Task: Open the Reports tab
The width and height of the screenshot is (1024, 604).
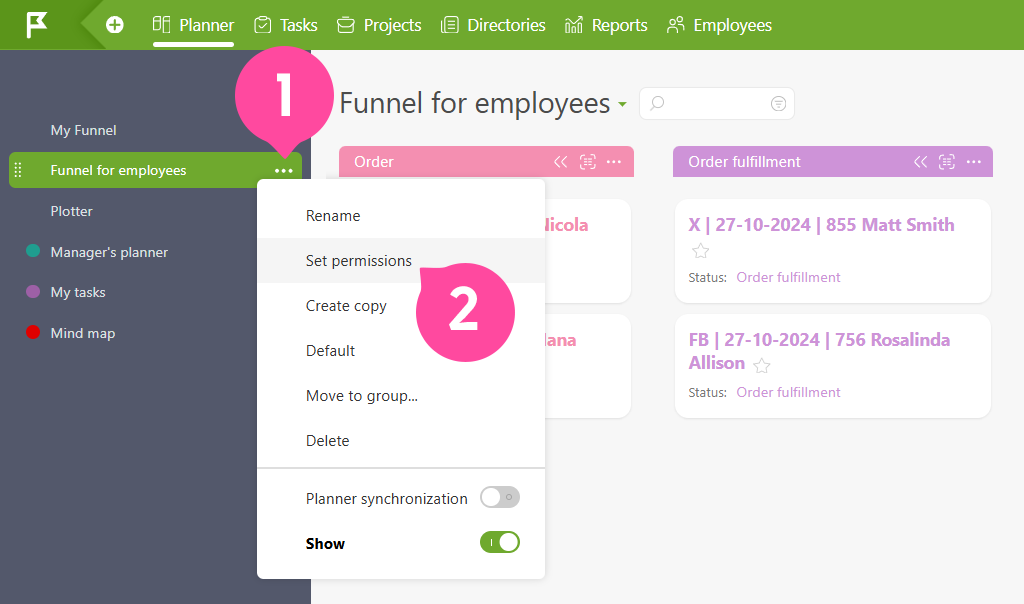Action: tap(606, 25)
